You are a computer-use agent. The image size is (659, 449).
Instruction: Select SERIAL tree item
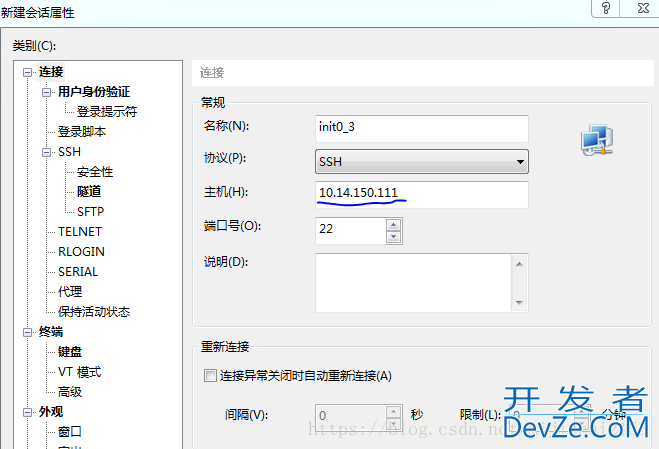[78, 272]
